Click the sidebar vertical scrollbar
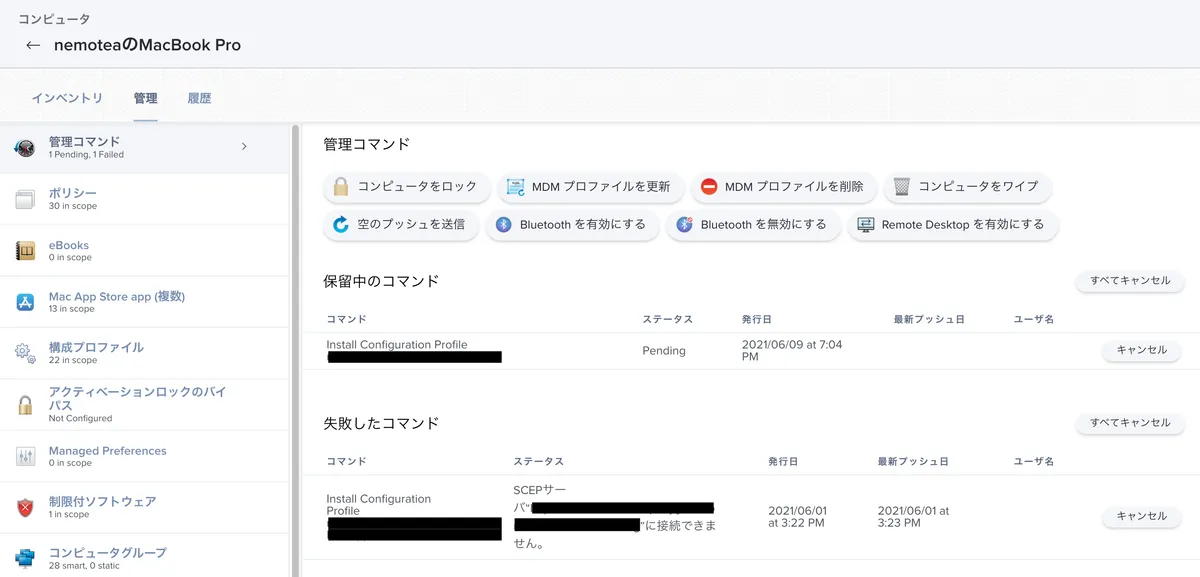Screen dimensions: 1200x577 [294, 350]
